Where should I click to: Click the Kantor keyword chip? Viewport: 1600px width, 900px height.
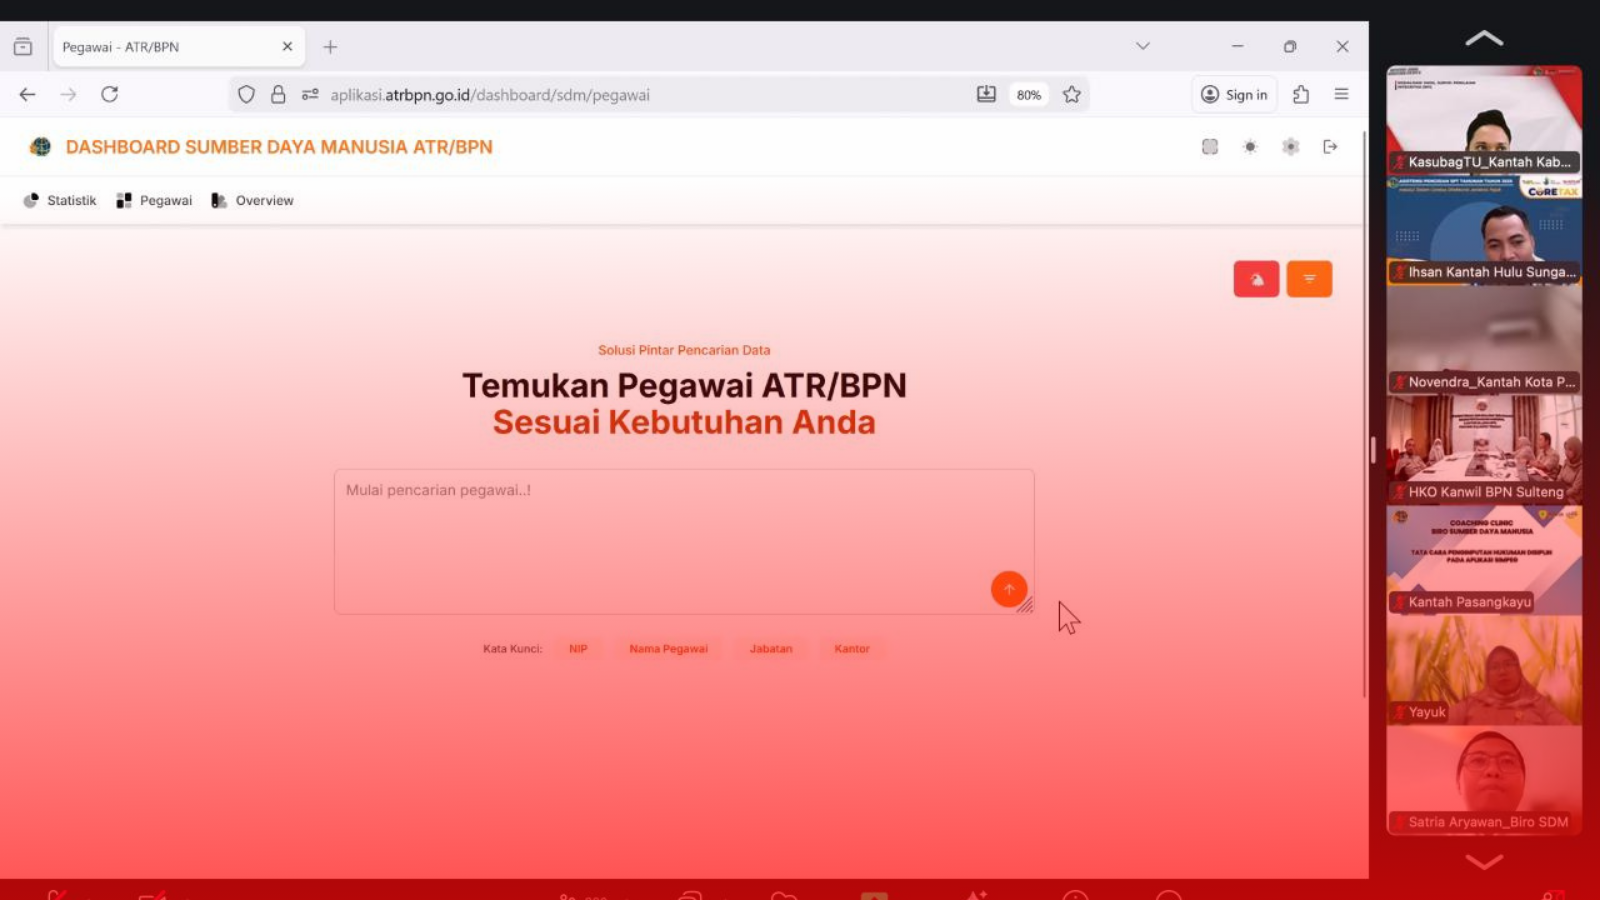pos(852,649)
